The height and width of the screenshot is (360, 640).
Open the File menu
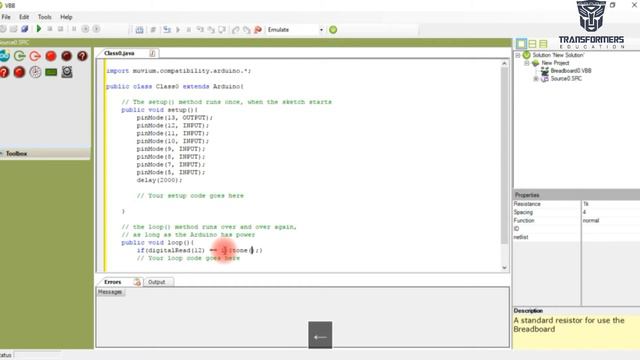[x=6, y=17]
